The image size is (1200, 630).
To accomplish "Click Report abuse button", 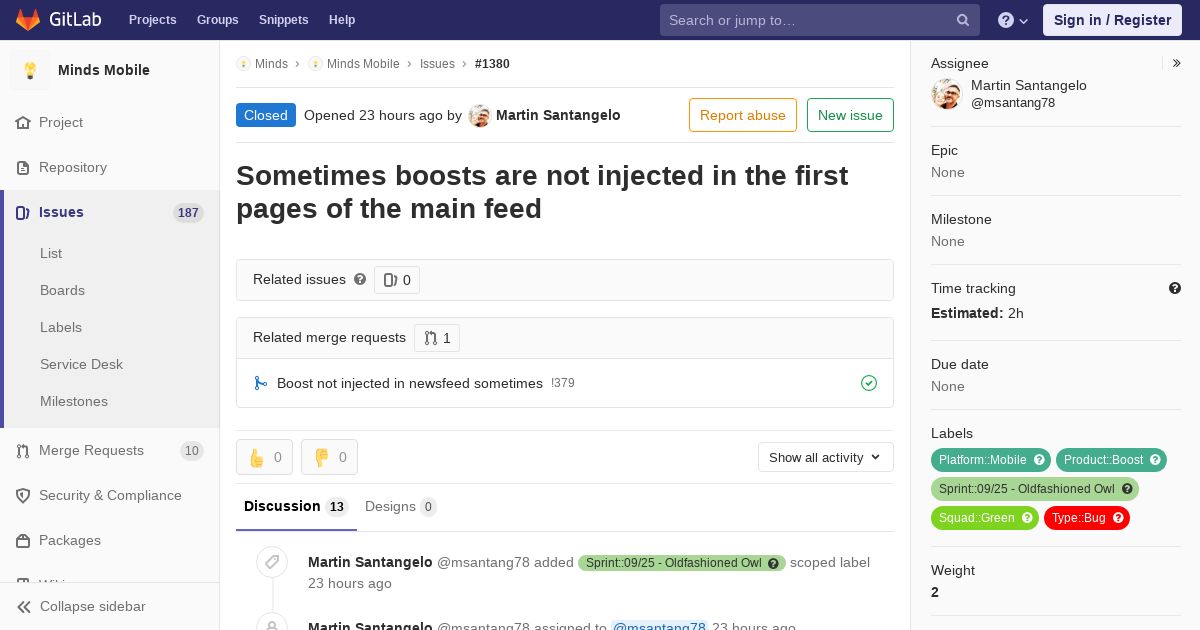I will click(x=743, y=115).
